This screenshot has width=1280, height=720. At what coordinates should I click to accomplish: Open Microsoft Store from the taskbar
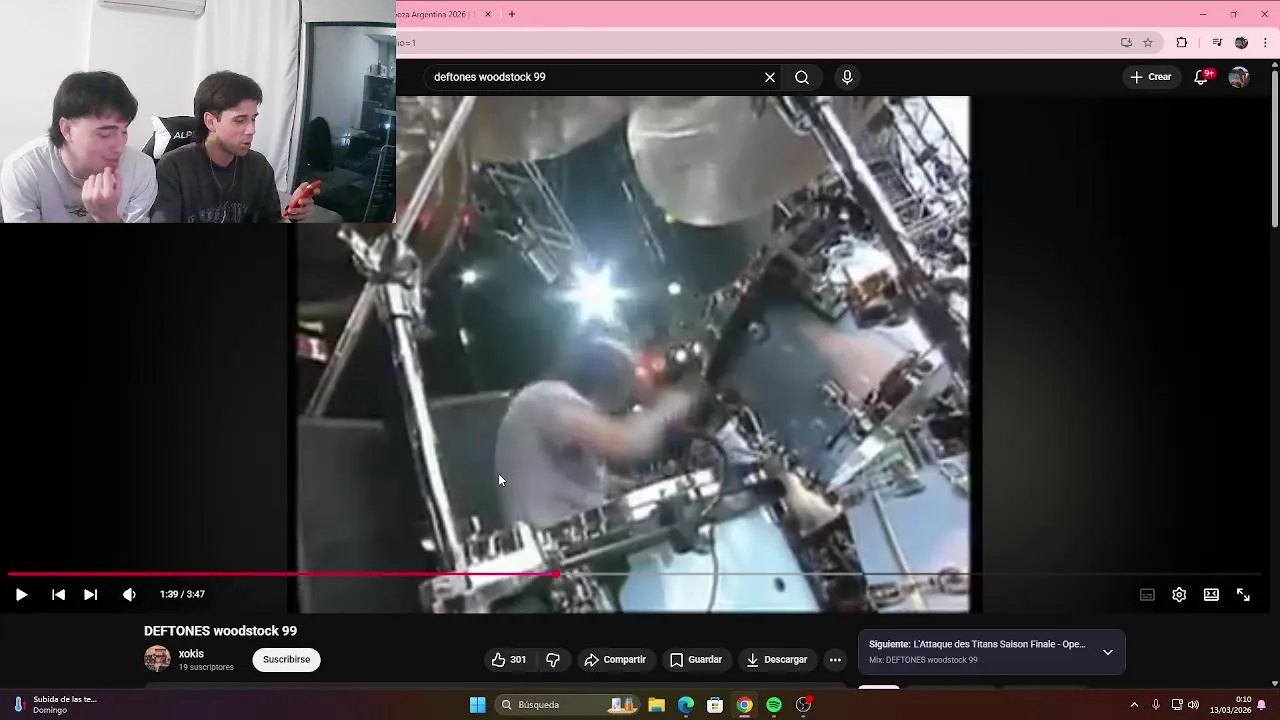(x=715, y=705)
